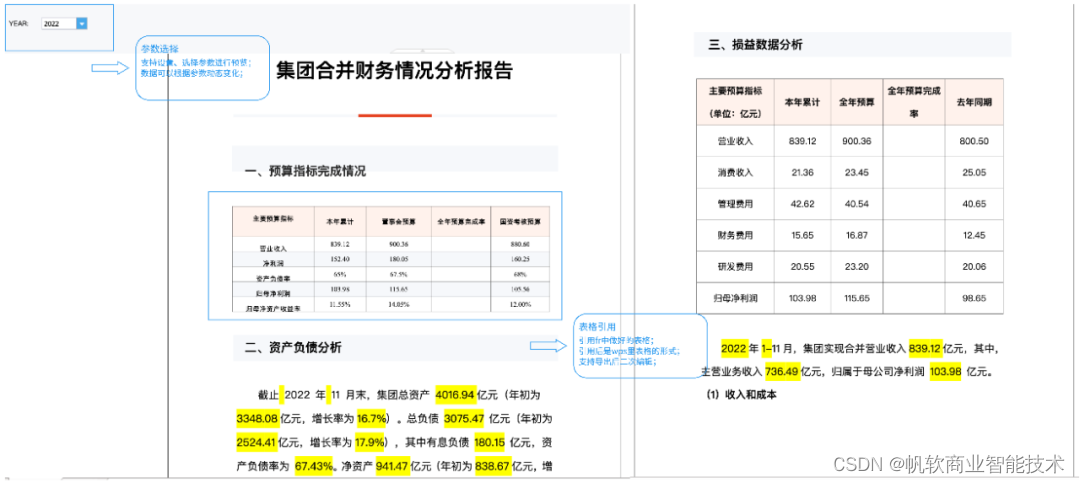Click the report title 集团合并财务情况分析报告
The image size is (1080, 483).
[x=395, y=70]
